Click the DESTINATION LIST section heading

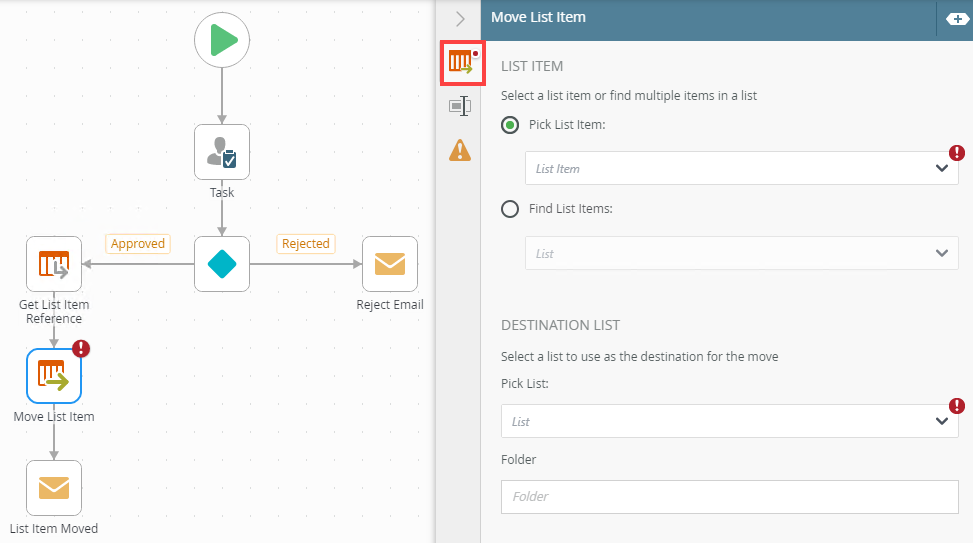pyautogui.click(x=560, y=325)
